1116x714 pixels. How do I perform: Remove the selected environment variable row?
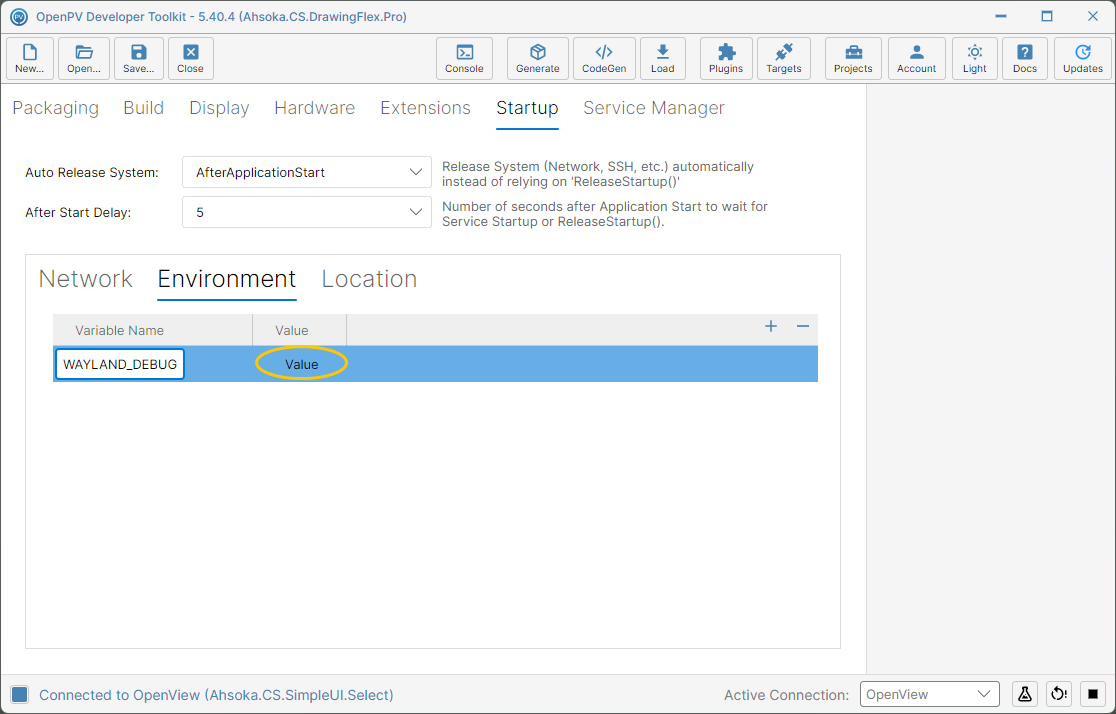[x=803, y=327]
